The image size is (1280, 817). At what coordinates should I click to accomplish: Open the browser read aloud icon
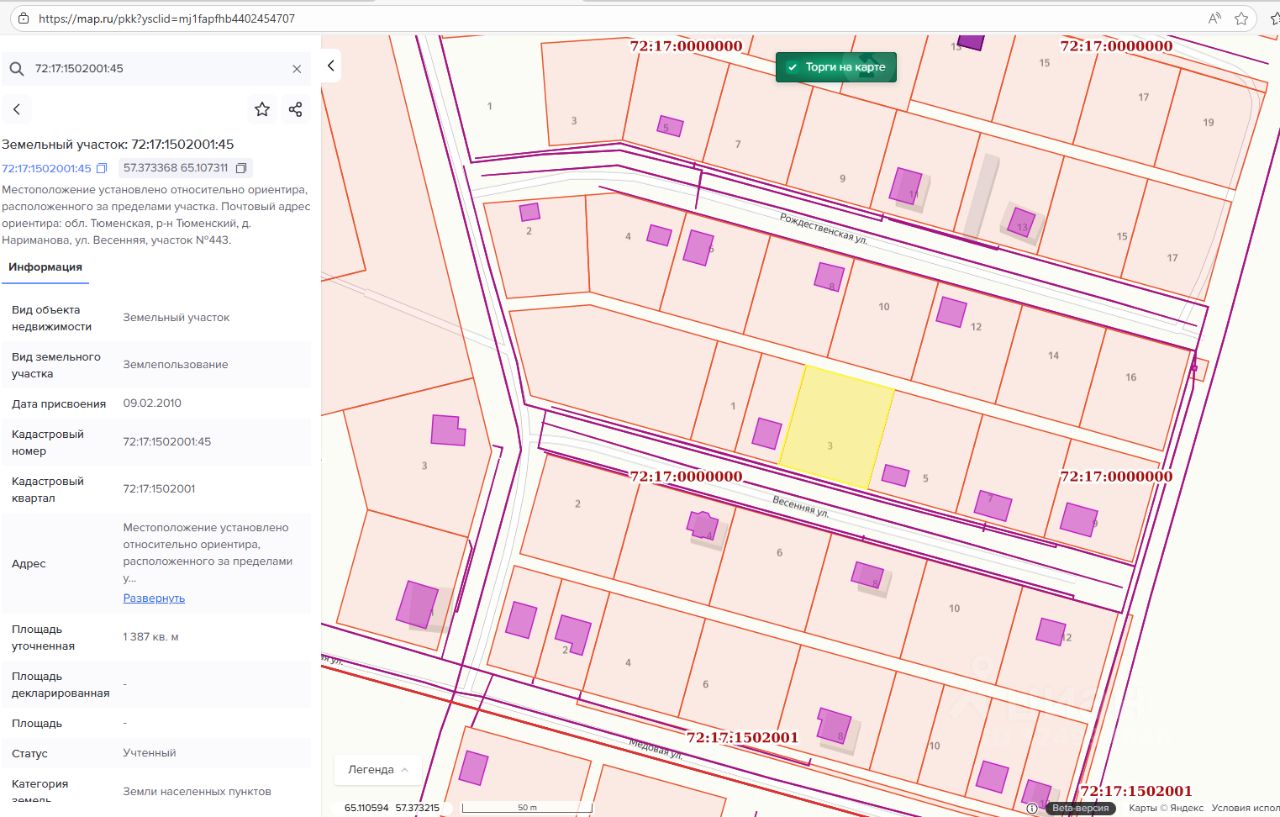[x=1214, y=18]
